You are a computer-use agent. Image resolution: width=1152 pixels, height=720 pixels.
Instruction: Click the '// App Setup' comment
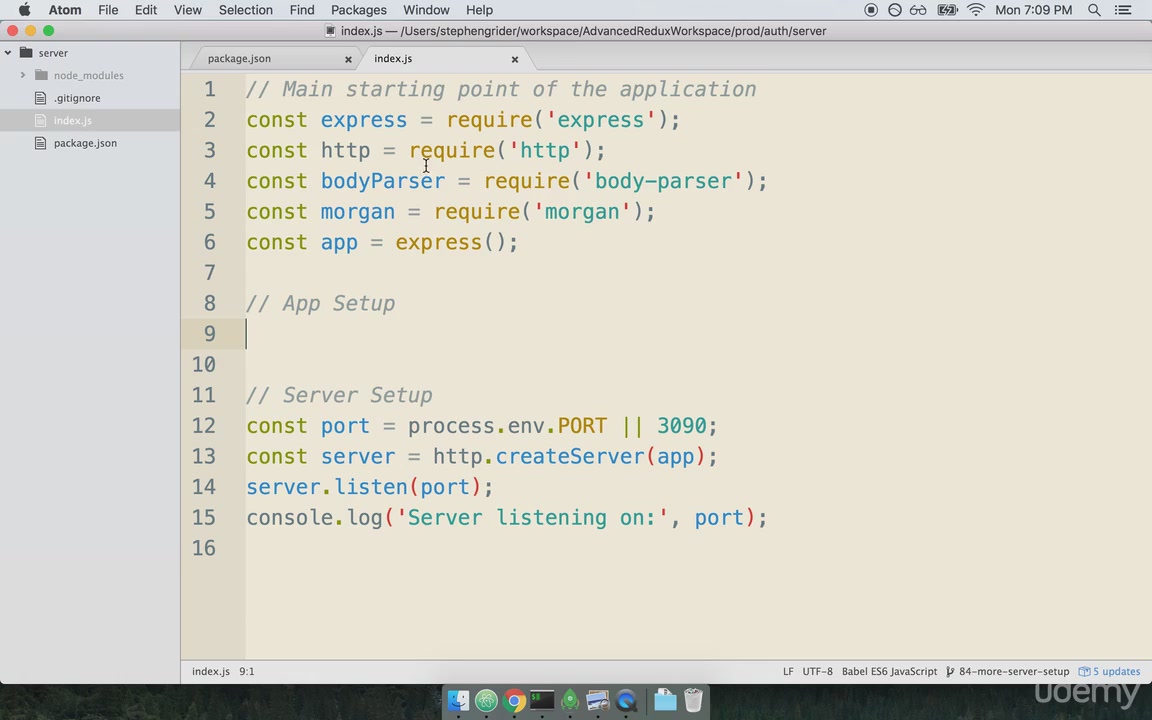pos(320,303)
